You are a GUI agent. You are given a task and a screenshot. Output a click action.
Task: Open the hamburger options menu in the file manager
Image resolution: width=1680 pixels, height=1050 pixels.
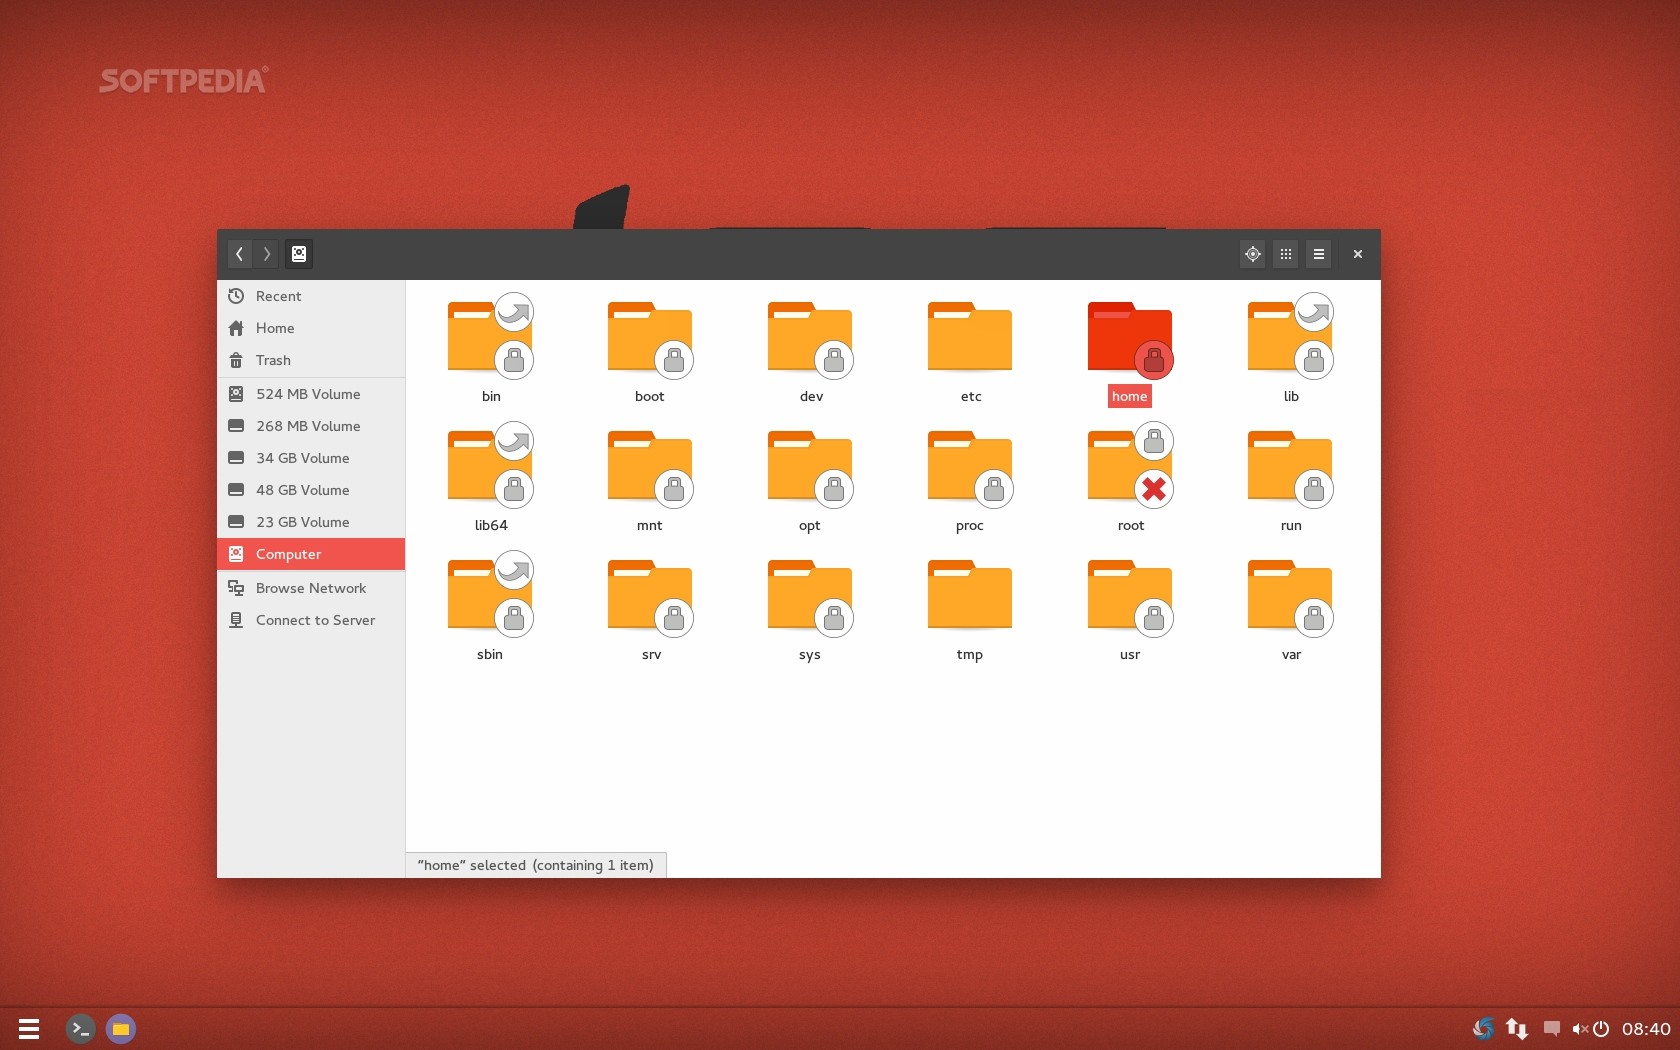(1319, 254)
